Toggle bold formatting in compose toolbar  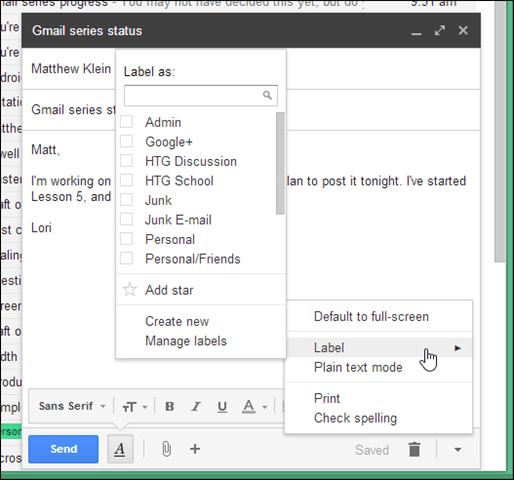(170, 406)
